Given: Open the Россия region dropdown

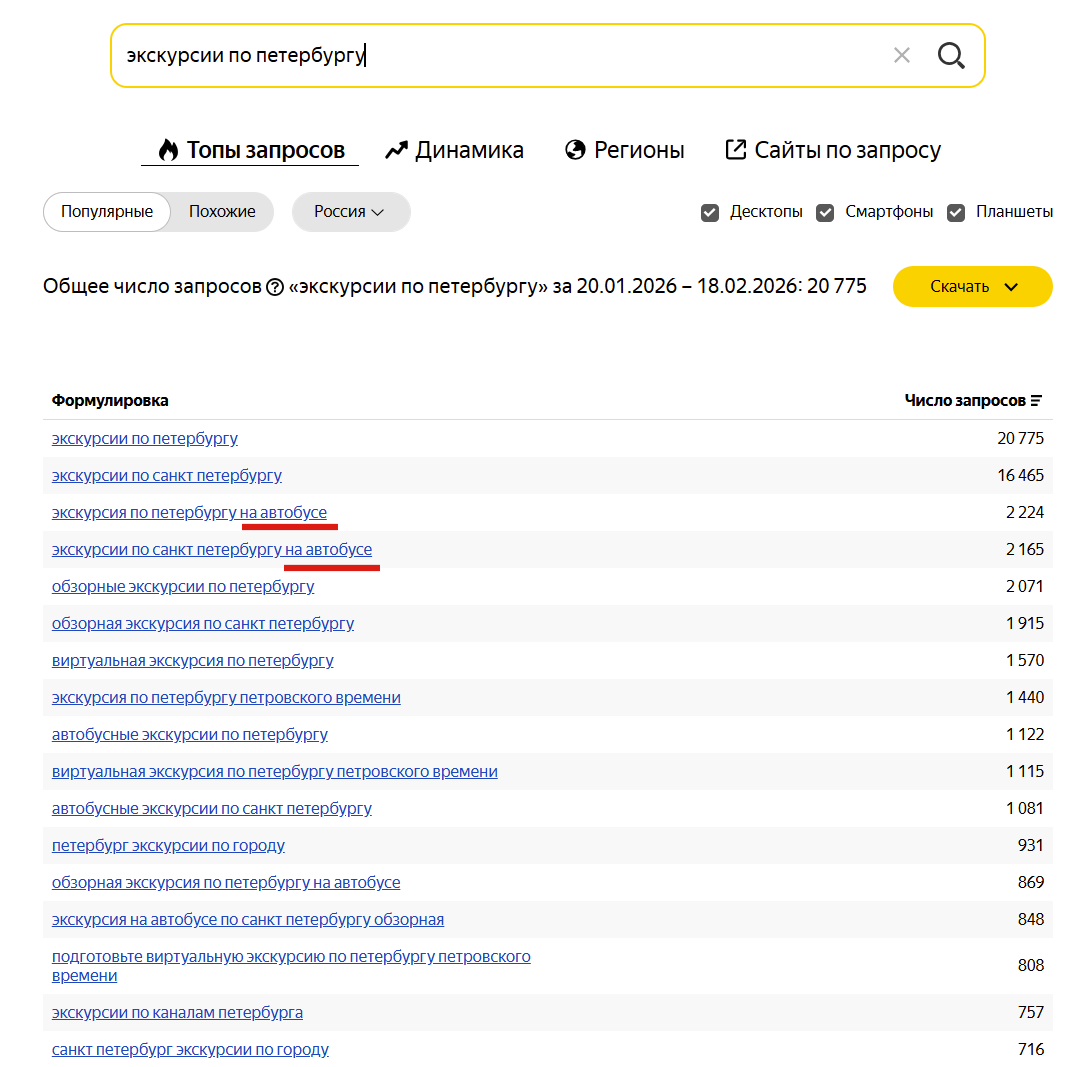Looking at the screenshot, I should click(350, 212).
